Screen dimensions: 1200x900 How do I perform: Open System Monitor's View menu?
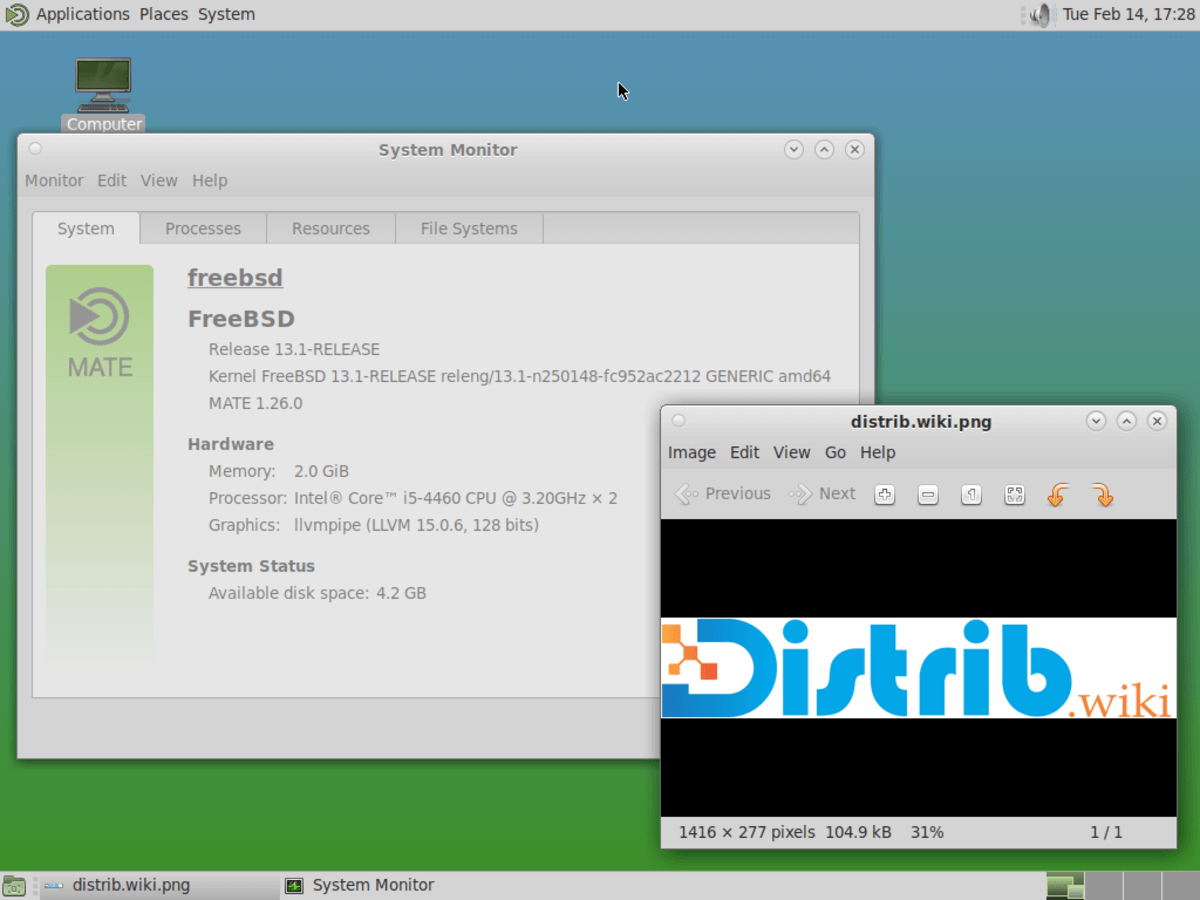click(x=159, y=181)
